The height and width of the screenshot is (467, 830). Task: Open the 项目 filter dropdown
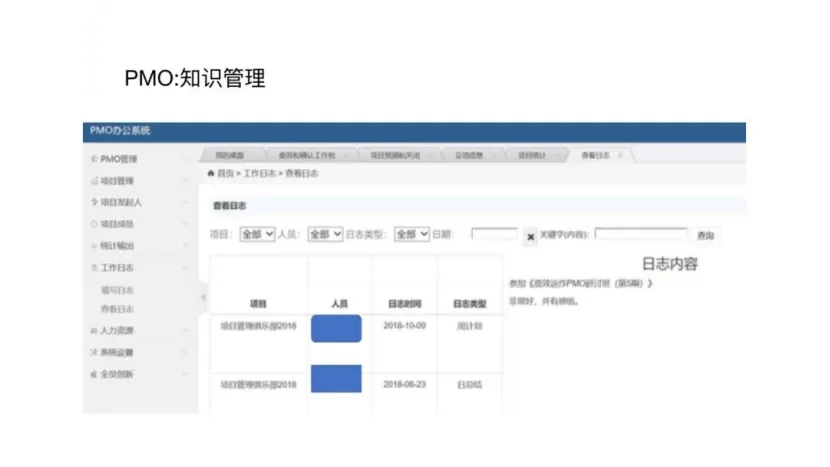click(257, 234)
